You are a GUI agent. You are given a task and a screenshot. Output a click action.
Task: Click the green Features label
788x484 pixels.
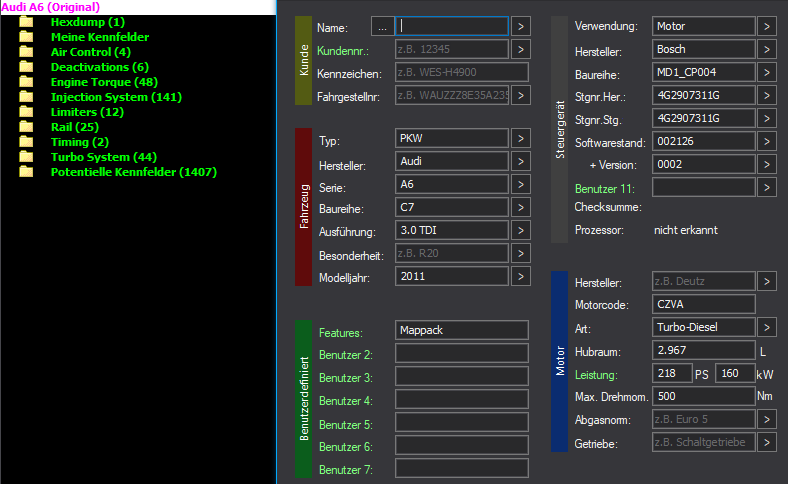pyautogui.click(x=340, y=333)
